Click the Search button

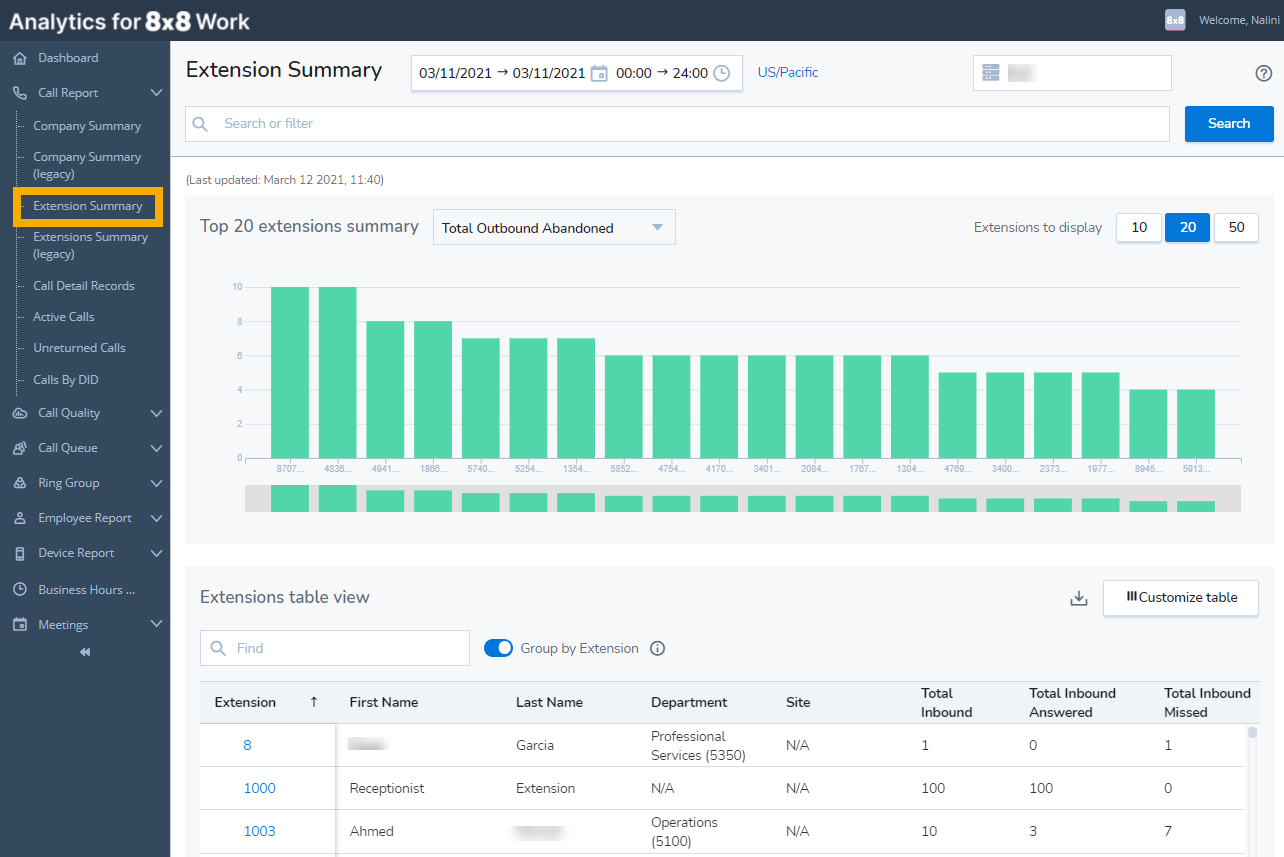[1228, 123]
